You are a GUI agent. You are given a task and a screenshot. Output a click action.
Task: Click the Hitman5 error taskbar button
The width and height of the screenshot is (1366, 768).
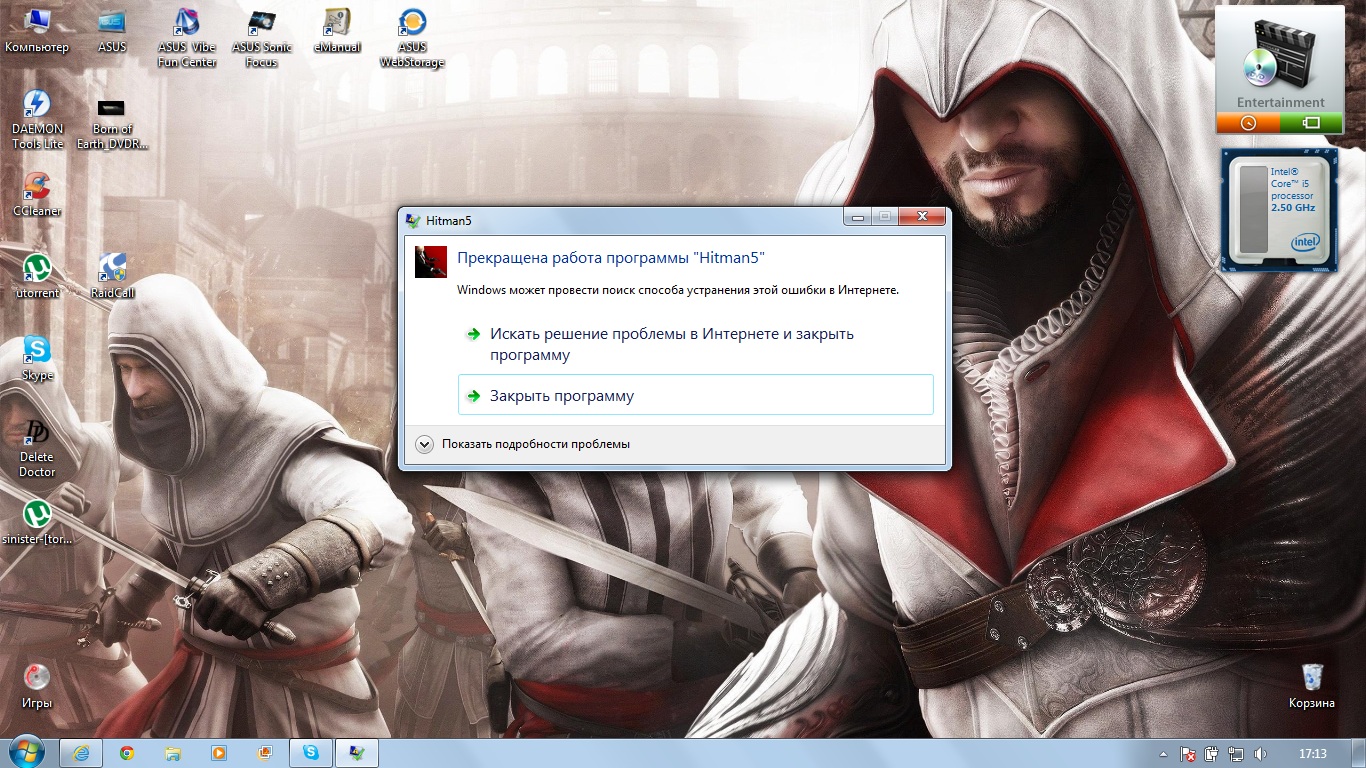[357, 753]
